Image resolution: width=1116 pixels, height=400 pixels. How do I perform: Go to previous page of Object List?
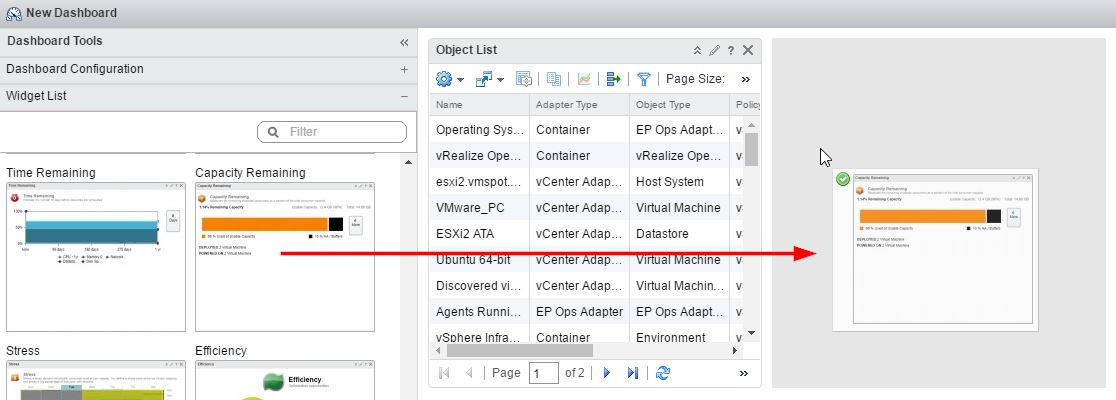click(468, 372)
